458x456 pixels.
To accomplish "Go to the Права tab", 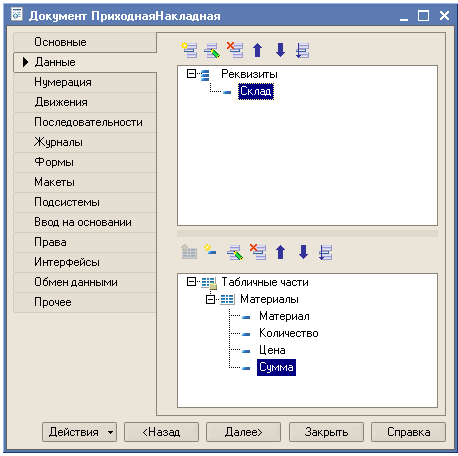I will coord(85,242).
